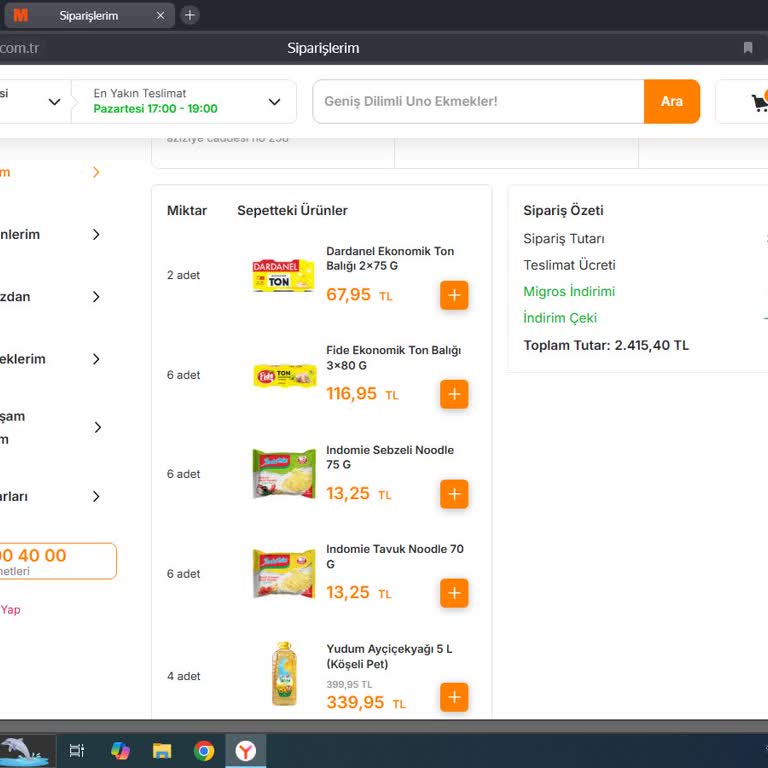Open Dardanel Ekonomik Ton Balığı product title
The height and width of the screenshot is (768, 768).
click(x=390, y=258)
